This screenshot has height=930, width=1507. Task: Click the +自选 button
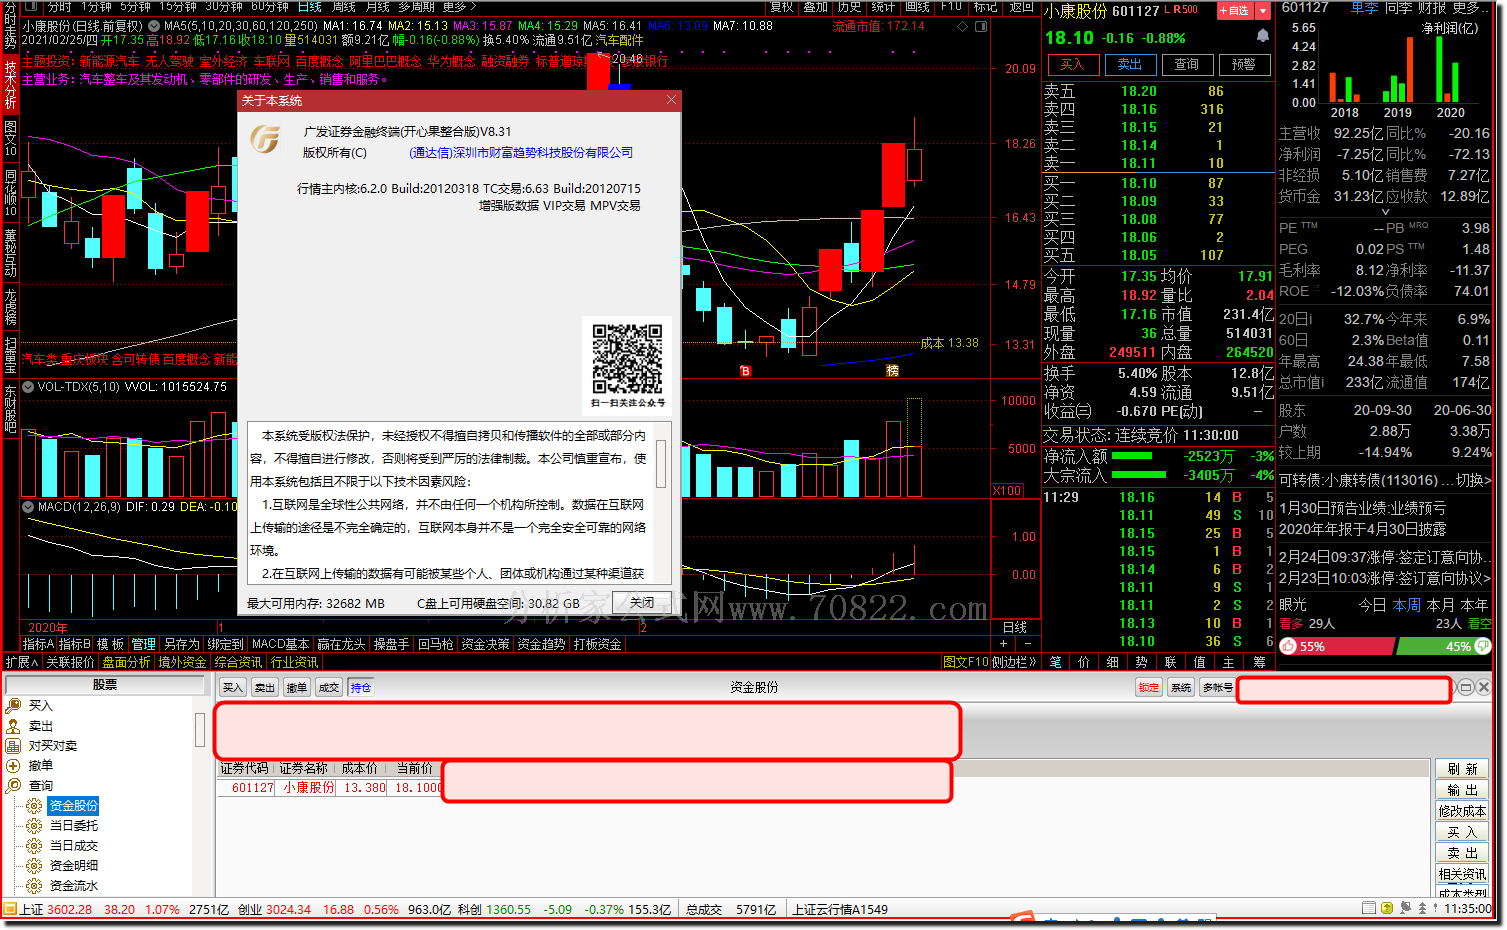pos(1234,10)
